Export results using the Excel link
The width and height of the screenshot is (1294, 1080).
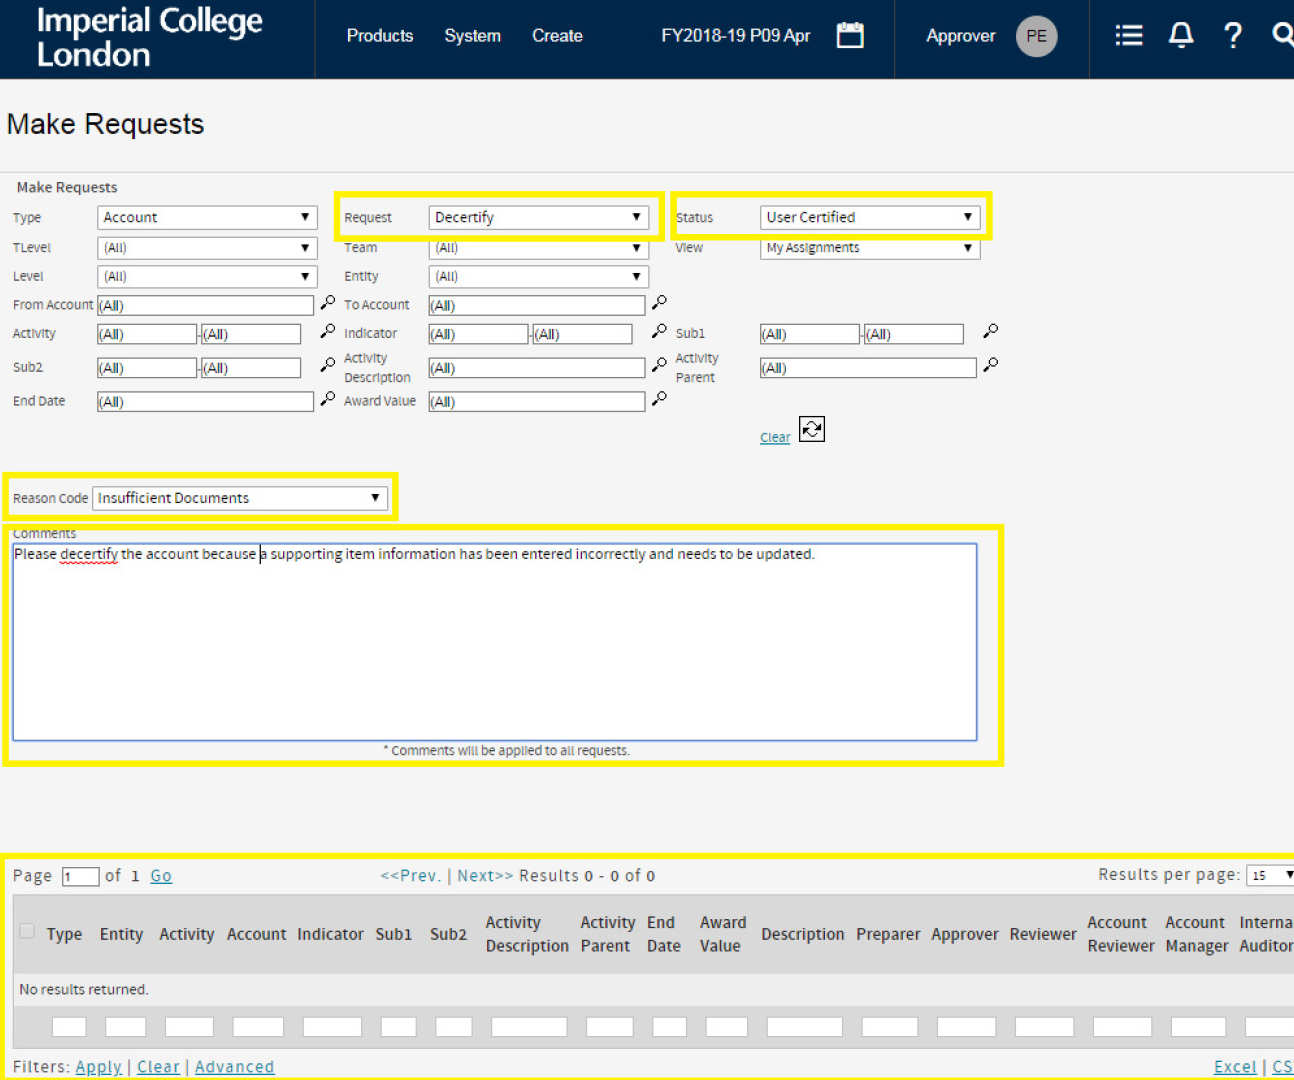tap(1234, 1067)
